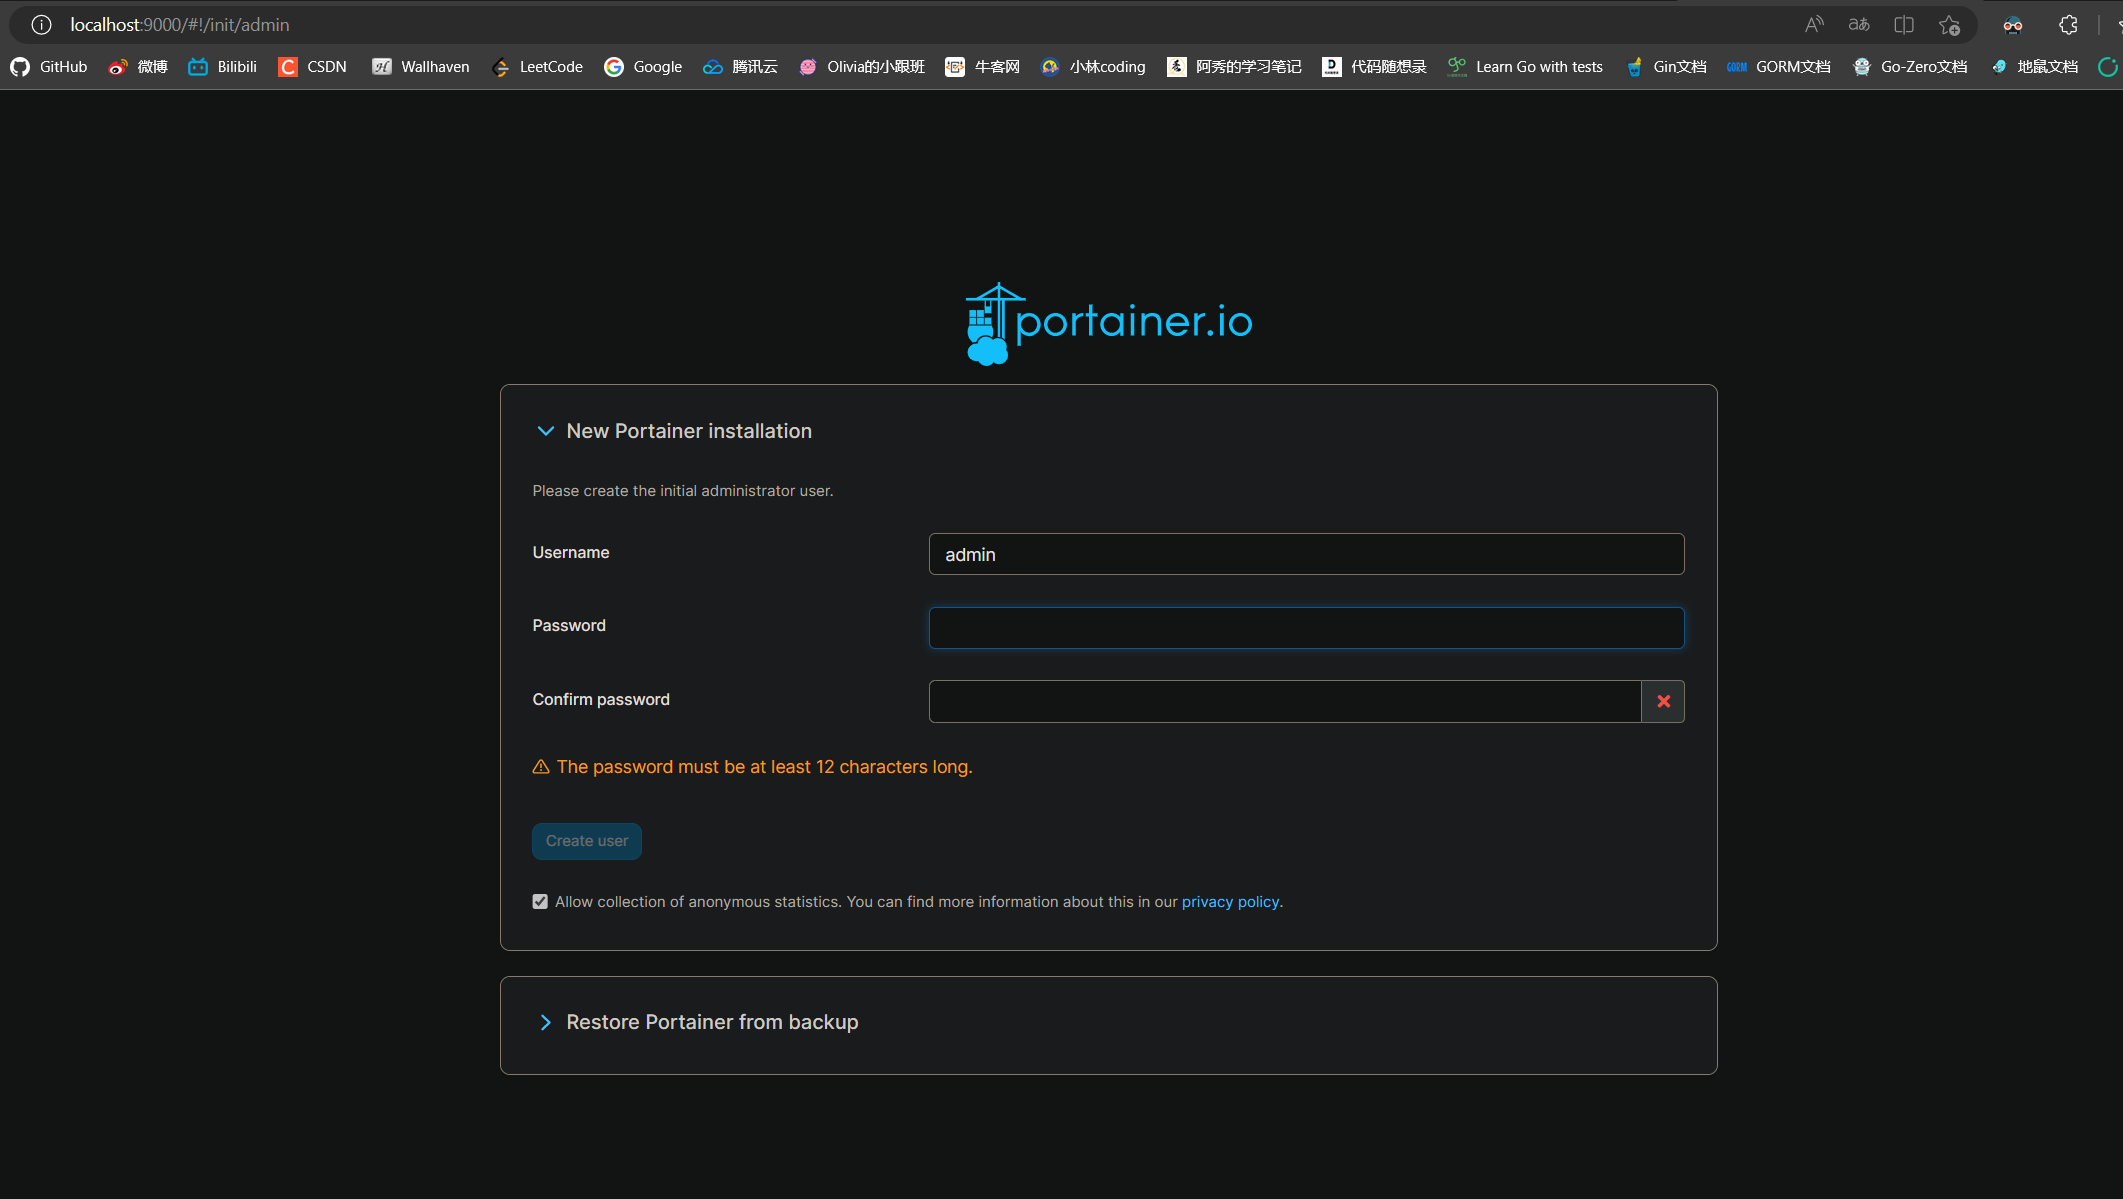Click the add-to-favorites star icon
Image resolution: width=2123 pixels, height=1199 pixels.
(1948, 25)
